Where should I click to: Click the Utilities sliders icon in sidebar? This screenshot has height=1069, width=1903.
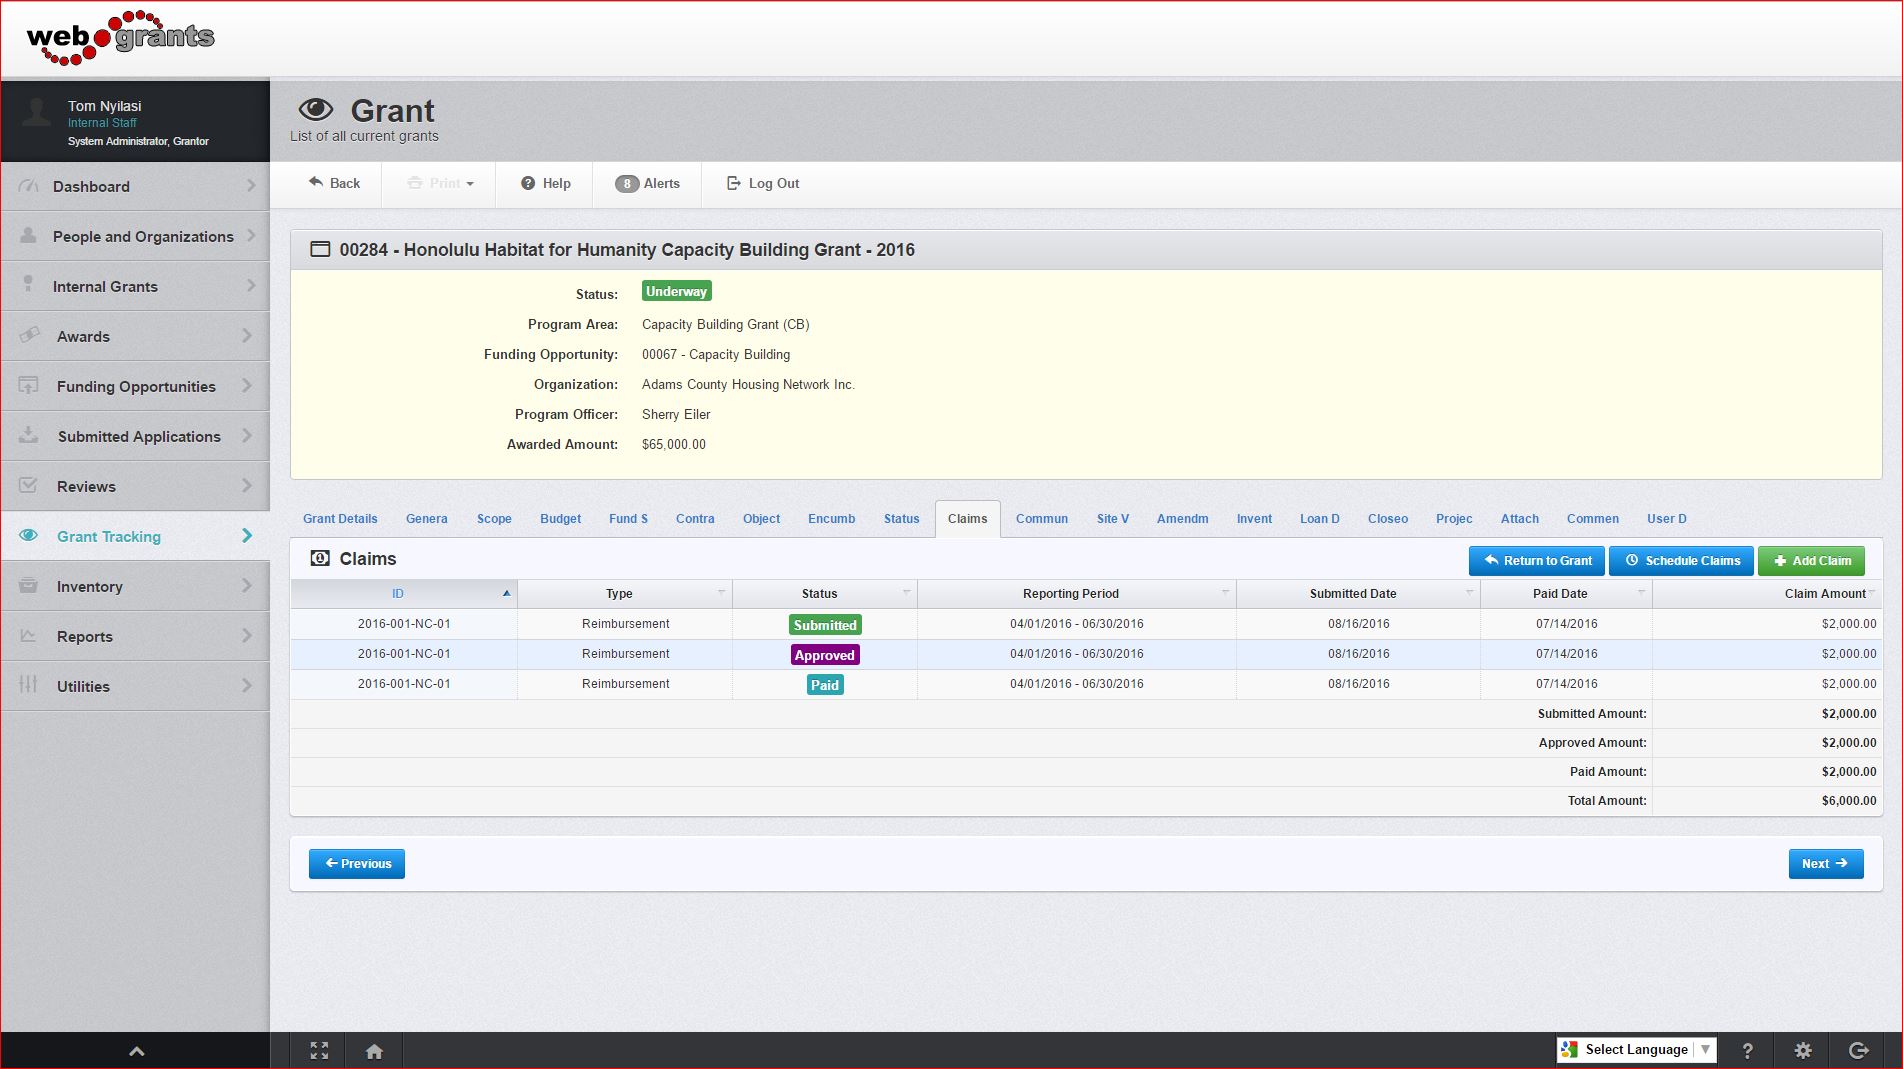pyautogui.click(x=26, y=686)
